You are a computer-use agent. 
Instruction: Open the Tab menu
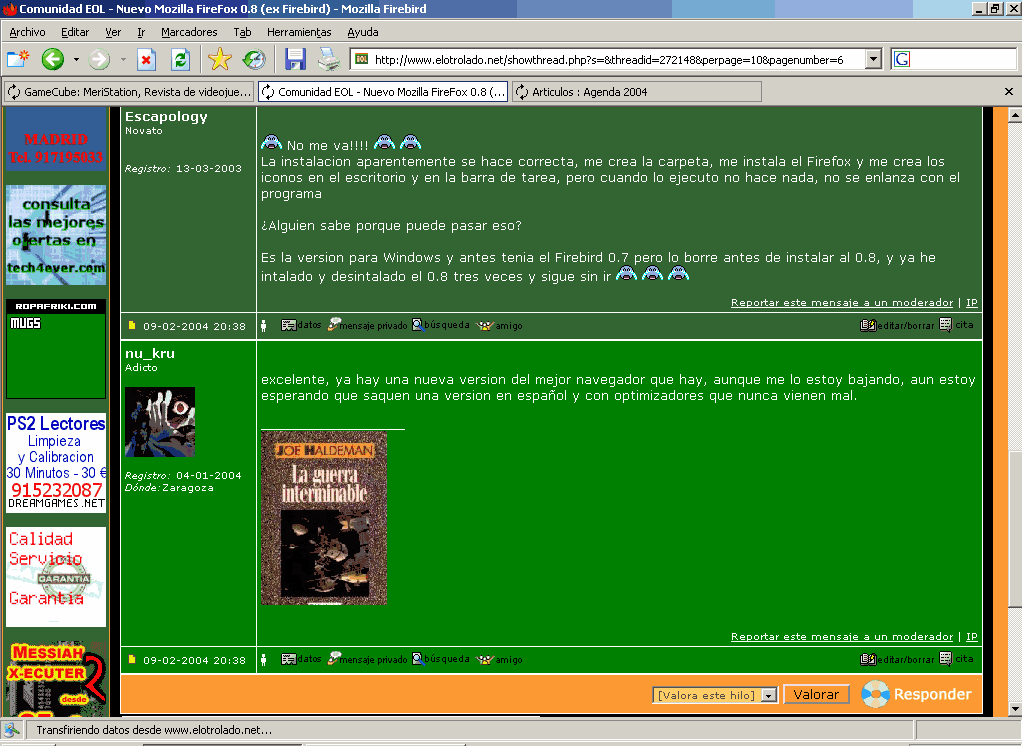coord(242,32)
